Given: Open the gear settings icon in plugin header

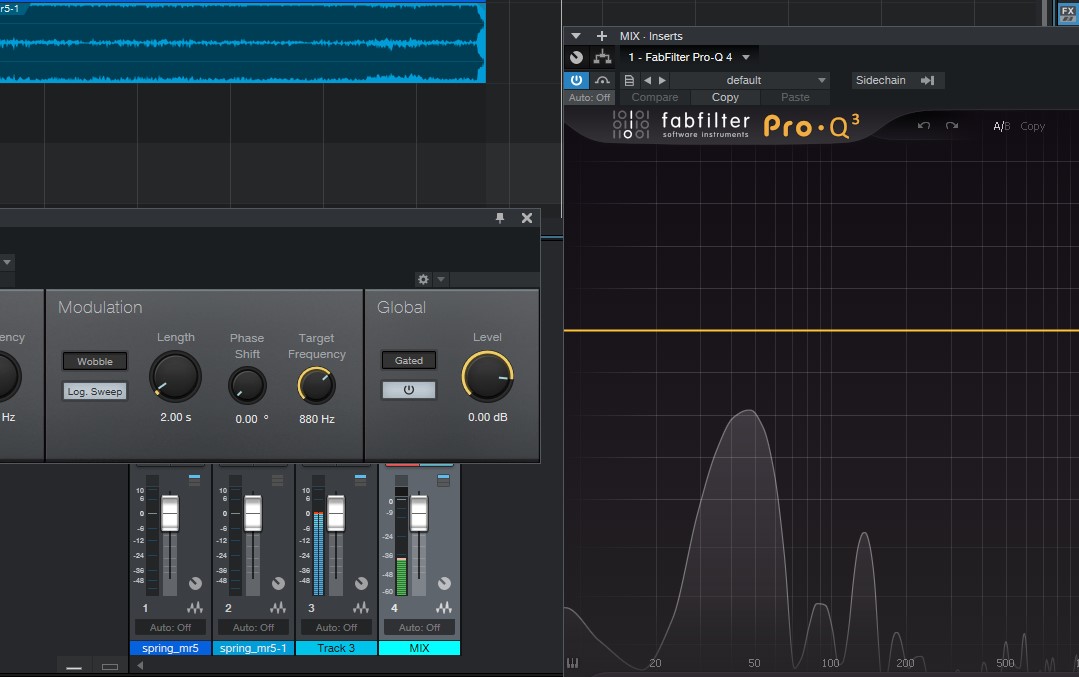Looking at the screenshot, I should [423, 279].
